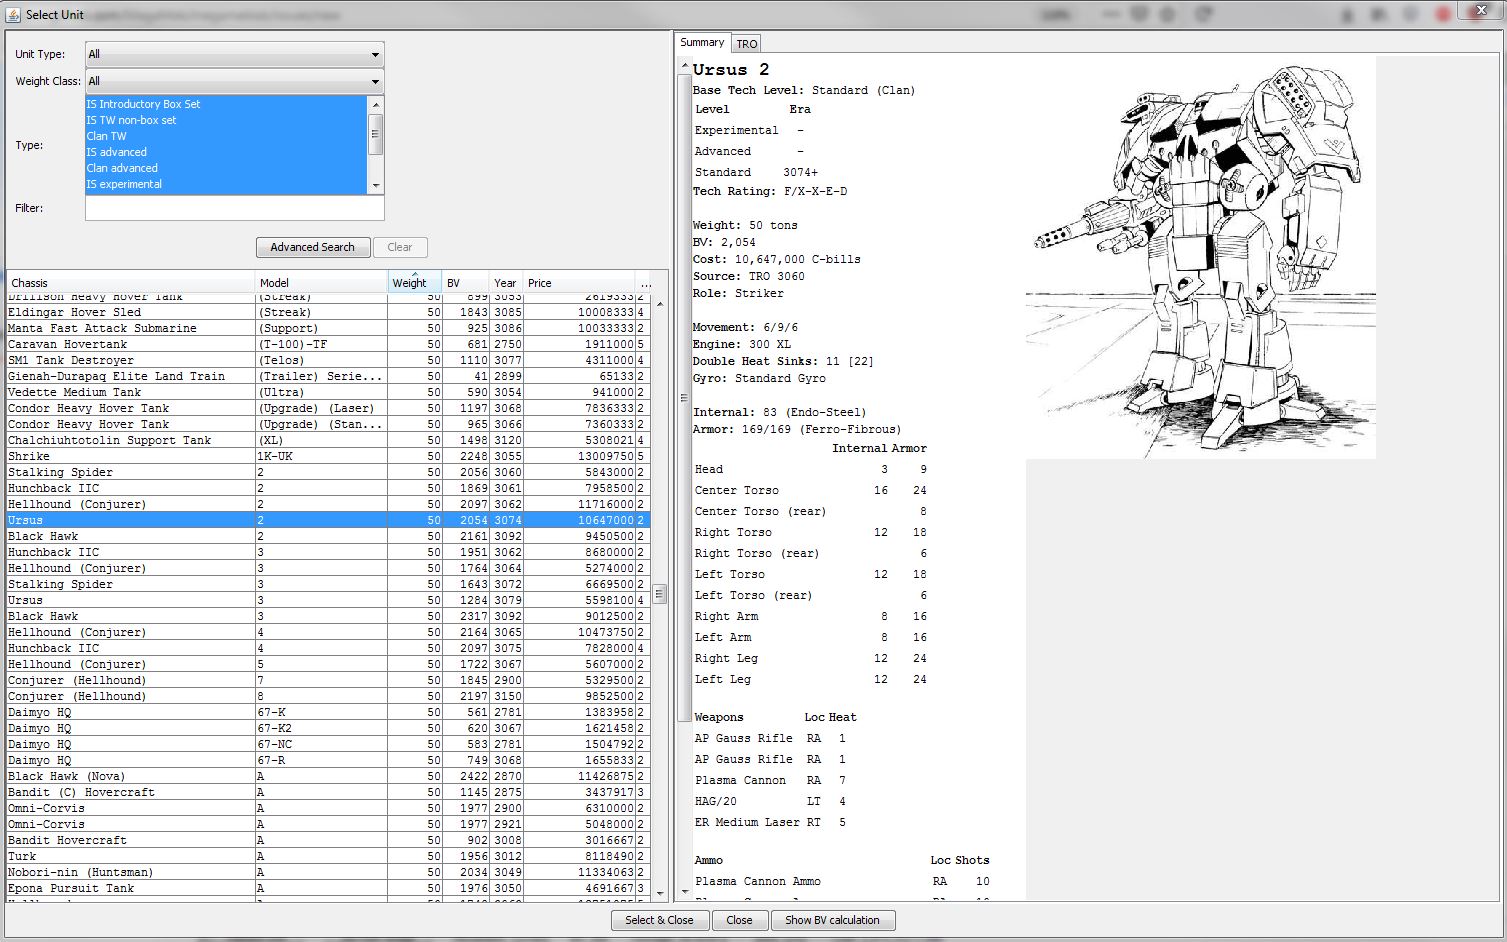Select the Caravan Hovertank row

click(x=328, y=344)
